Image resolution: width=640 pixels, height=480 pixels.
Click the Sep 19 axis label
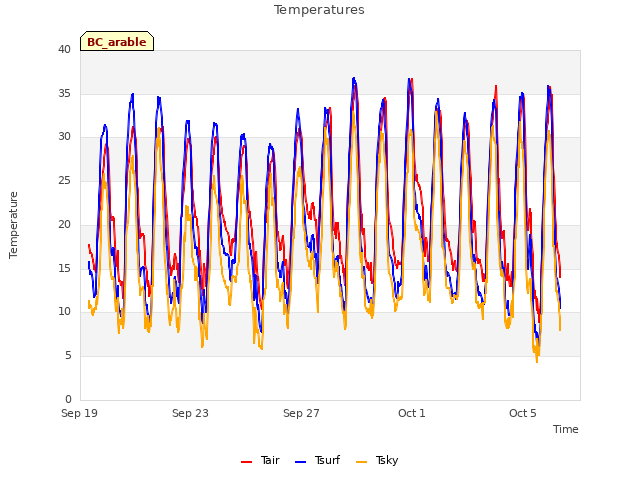coord(80,413)
